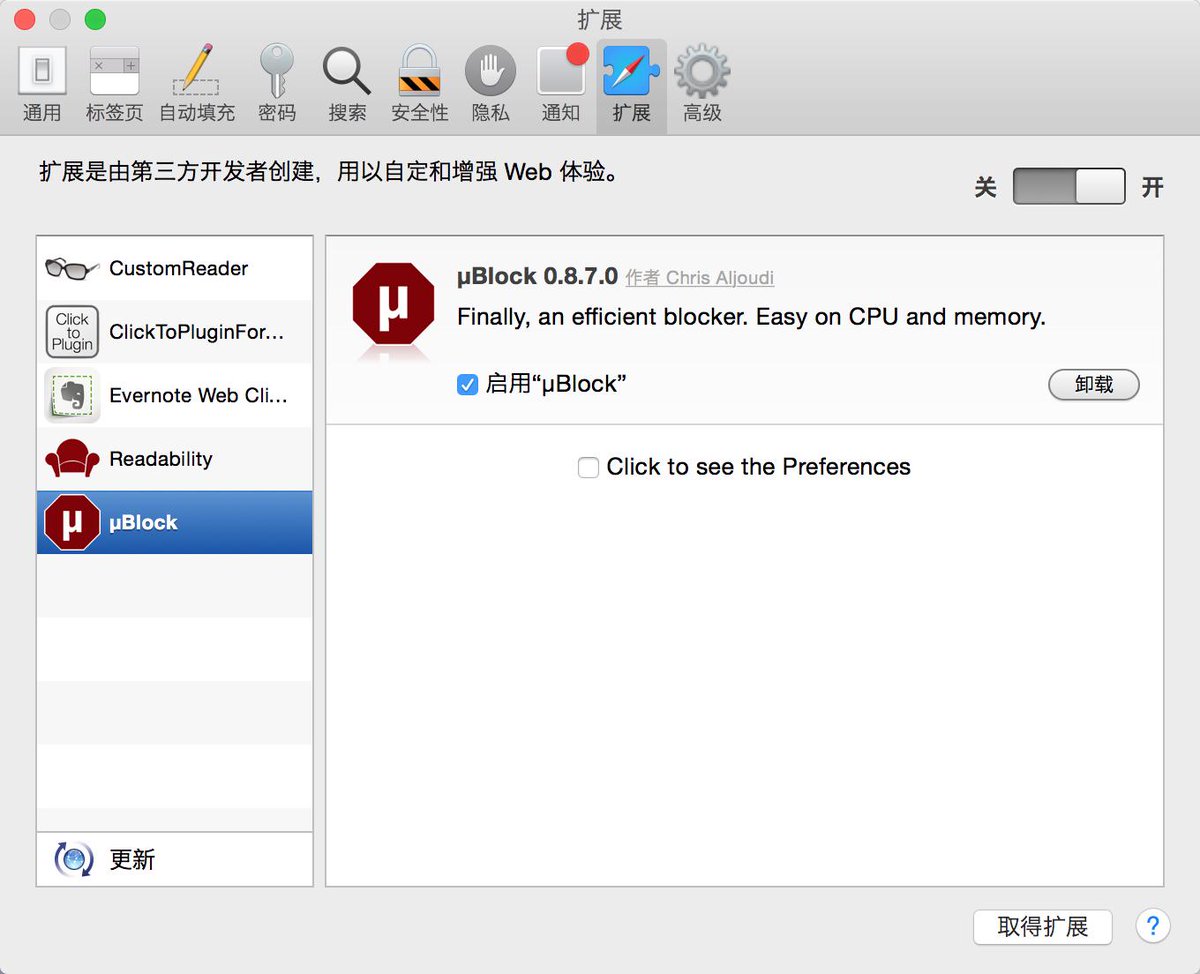Click the µBlock icon in sidebar

click(x=72, y=522)
